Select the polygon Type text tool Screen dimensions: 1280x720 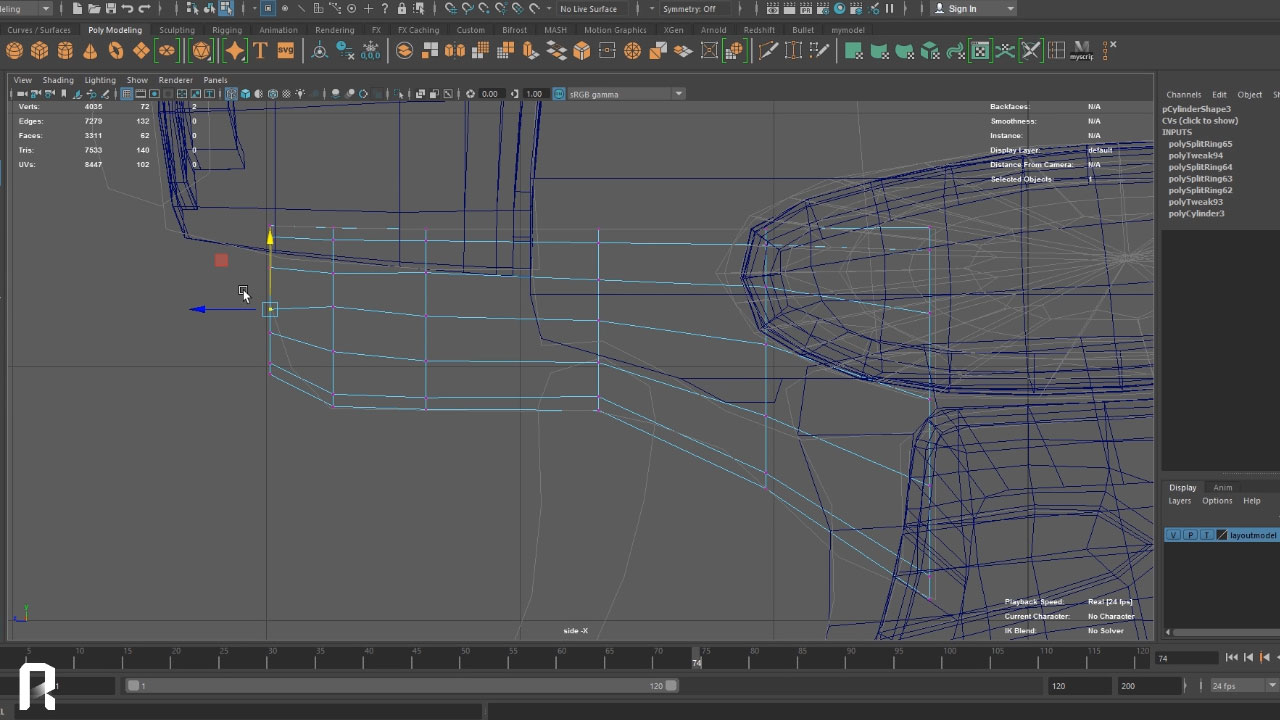(260, 50)
